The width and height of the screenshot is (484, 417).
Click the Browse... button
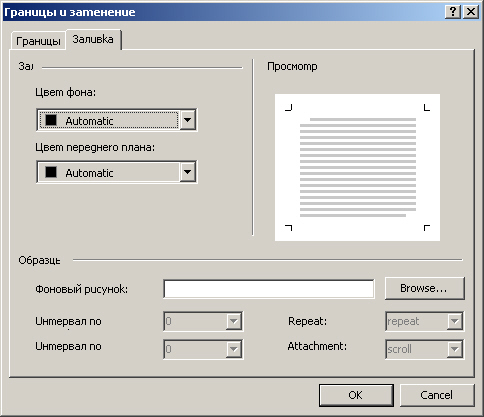tap(424, 288)
